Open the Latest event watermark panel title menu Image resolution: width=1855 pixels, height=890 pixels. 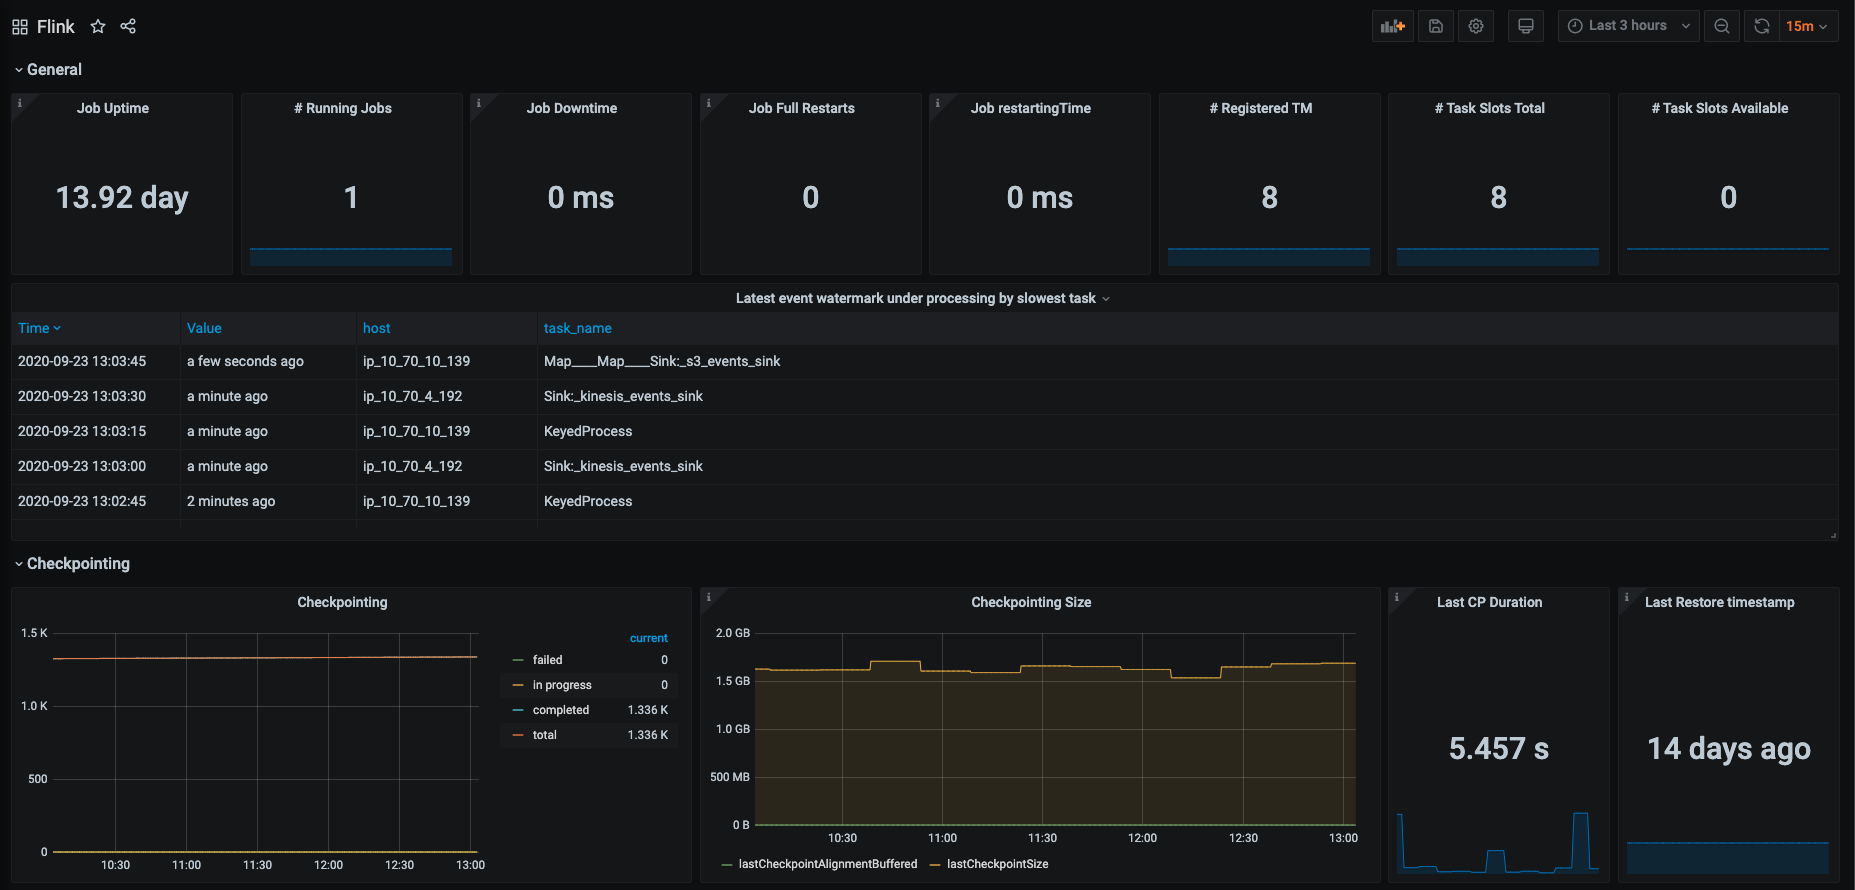[915, 298]
